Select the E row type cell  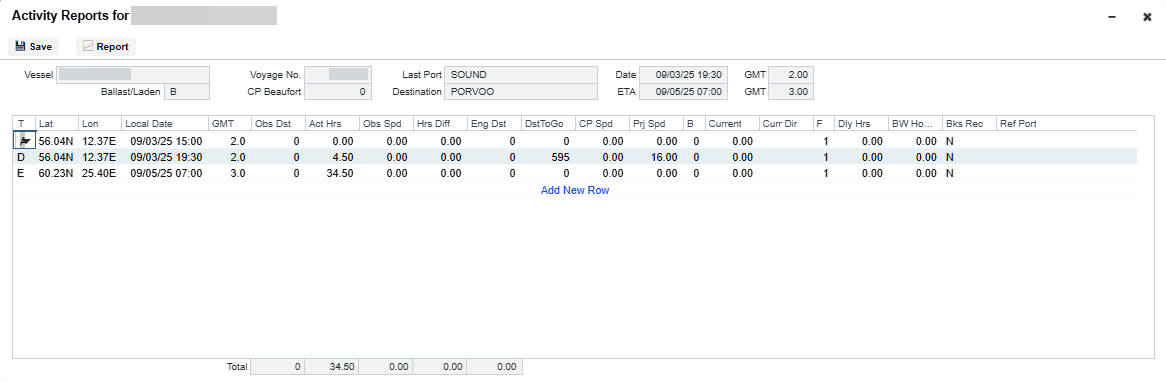pyautogui.click(x=21, y=173)
